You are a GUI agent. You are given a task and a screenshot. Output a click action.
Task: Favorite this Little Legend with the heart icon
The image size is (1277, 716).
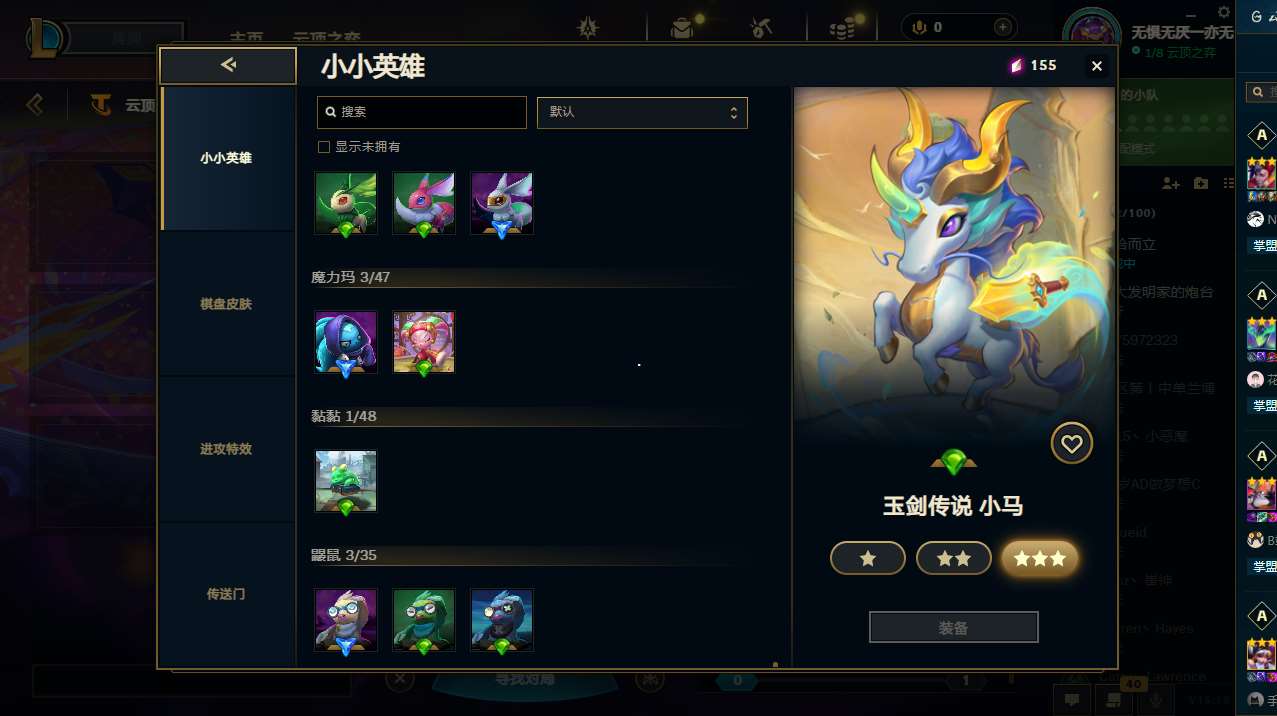pyautogui.click(x=1071, y=443)
